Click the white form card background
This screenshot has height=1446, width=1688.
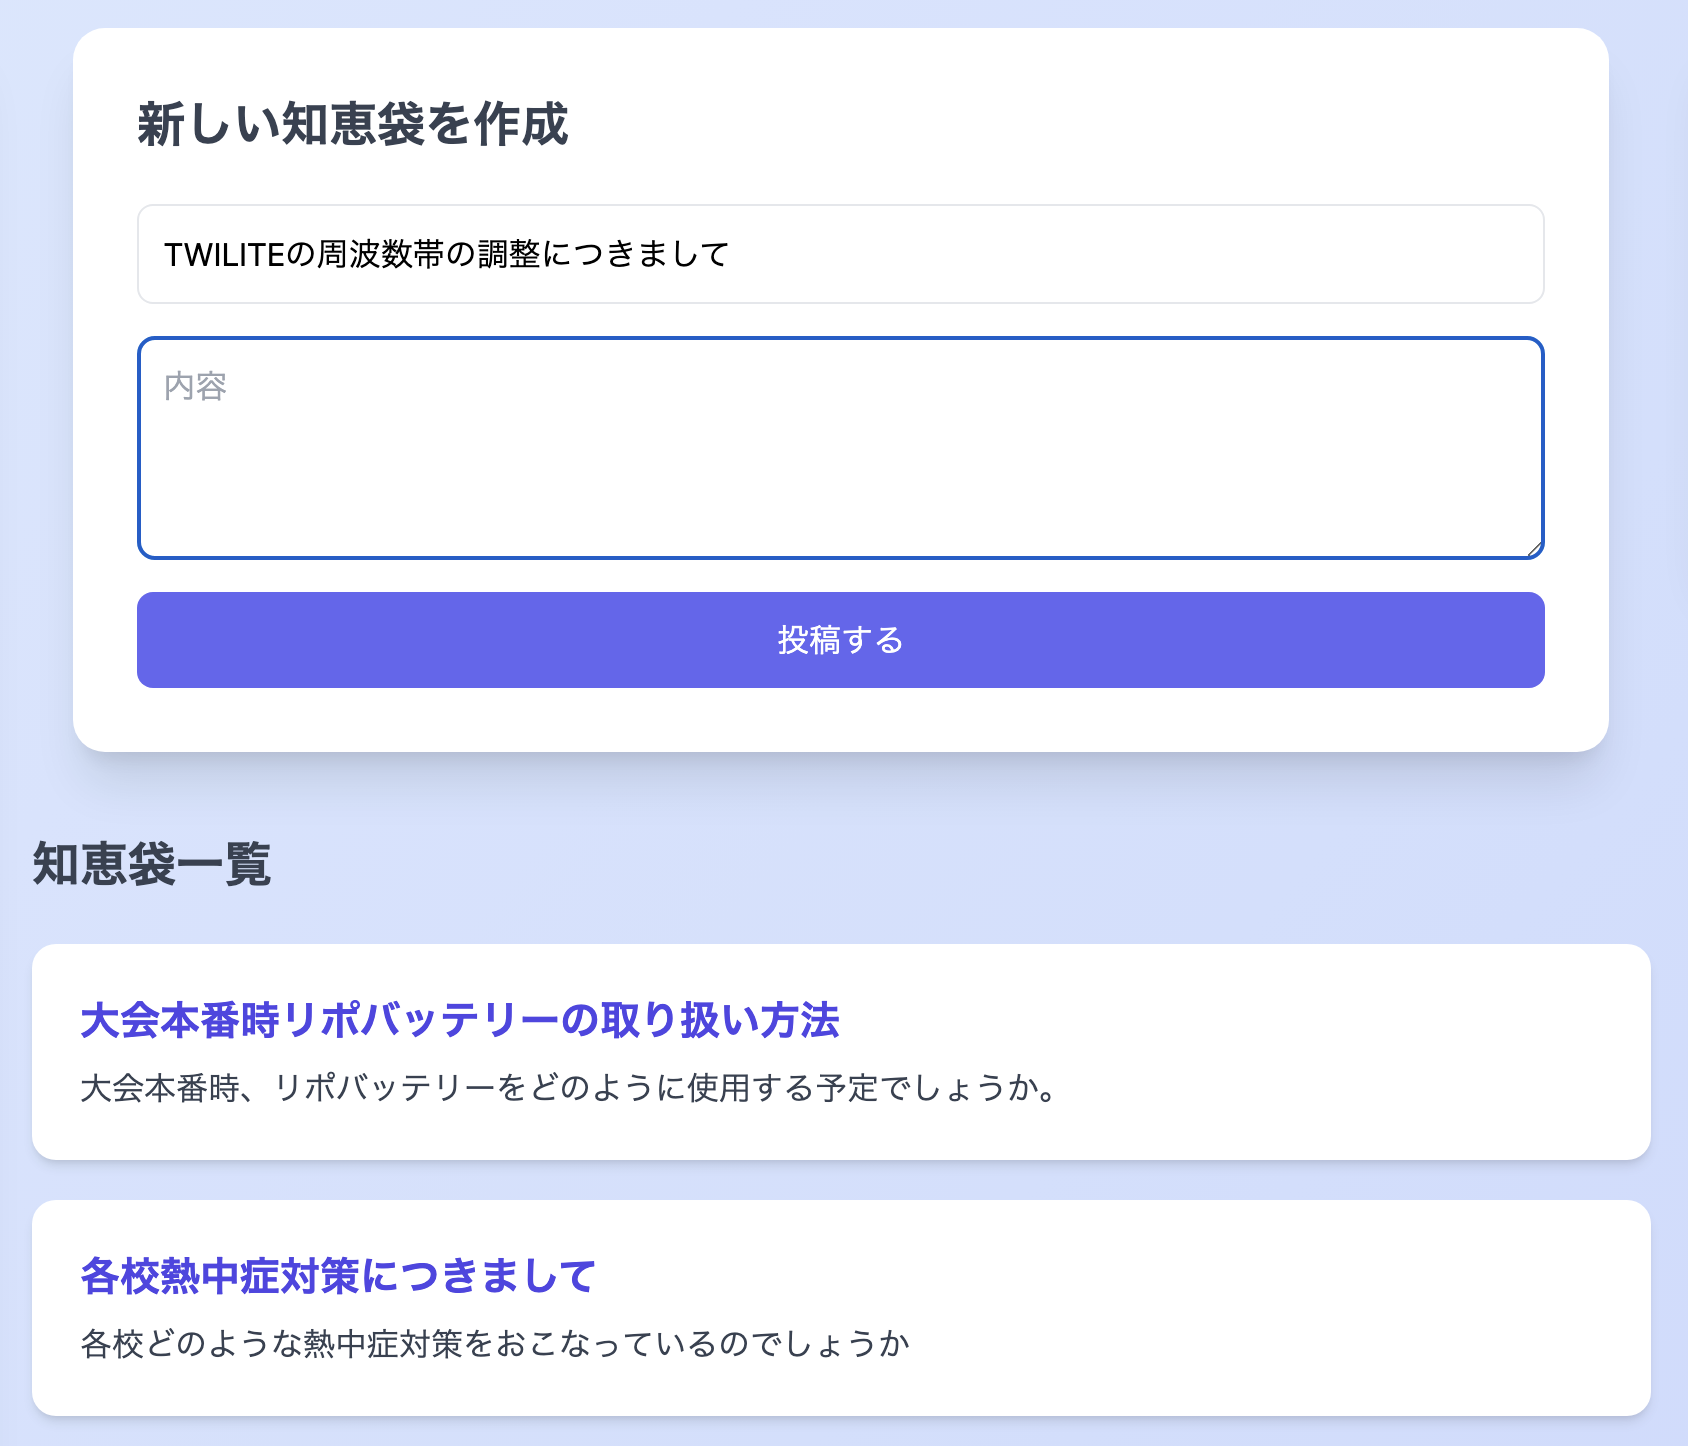point(840,720)
